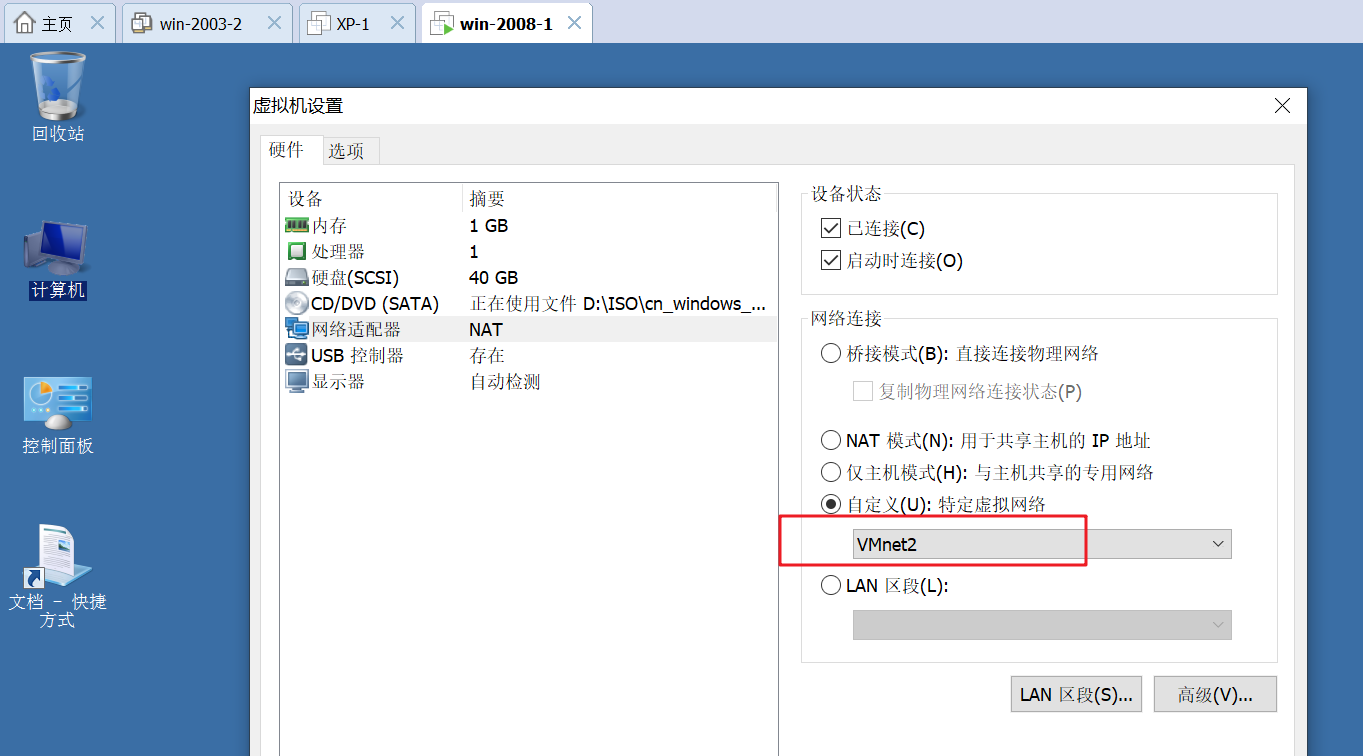1363x756 pixels.
Task: Click the 1 GB memory summary
Action: click(x=489, y=226)
